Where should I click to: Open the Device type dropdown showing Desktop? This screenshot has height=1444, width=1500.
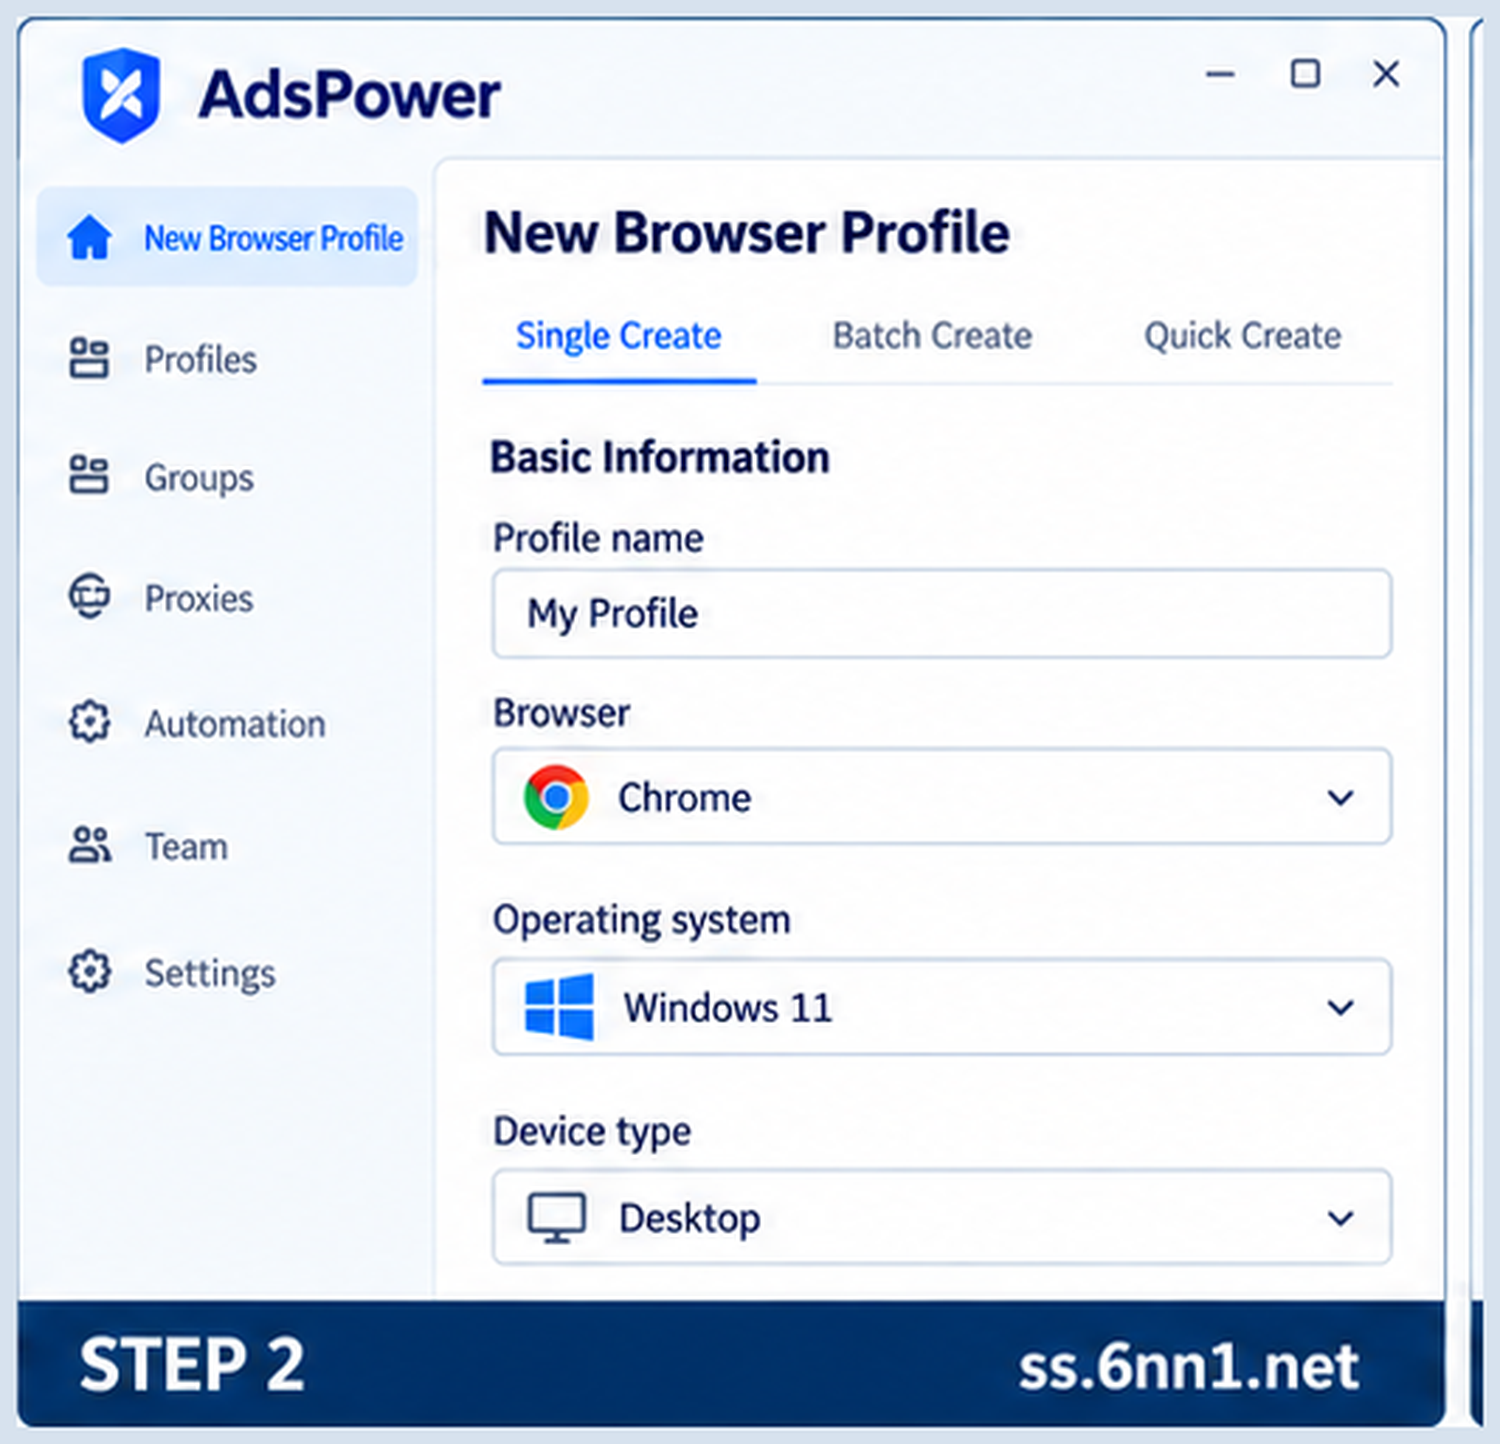[x=941, y=1217]
